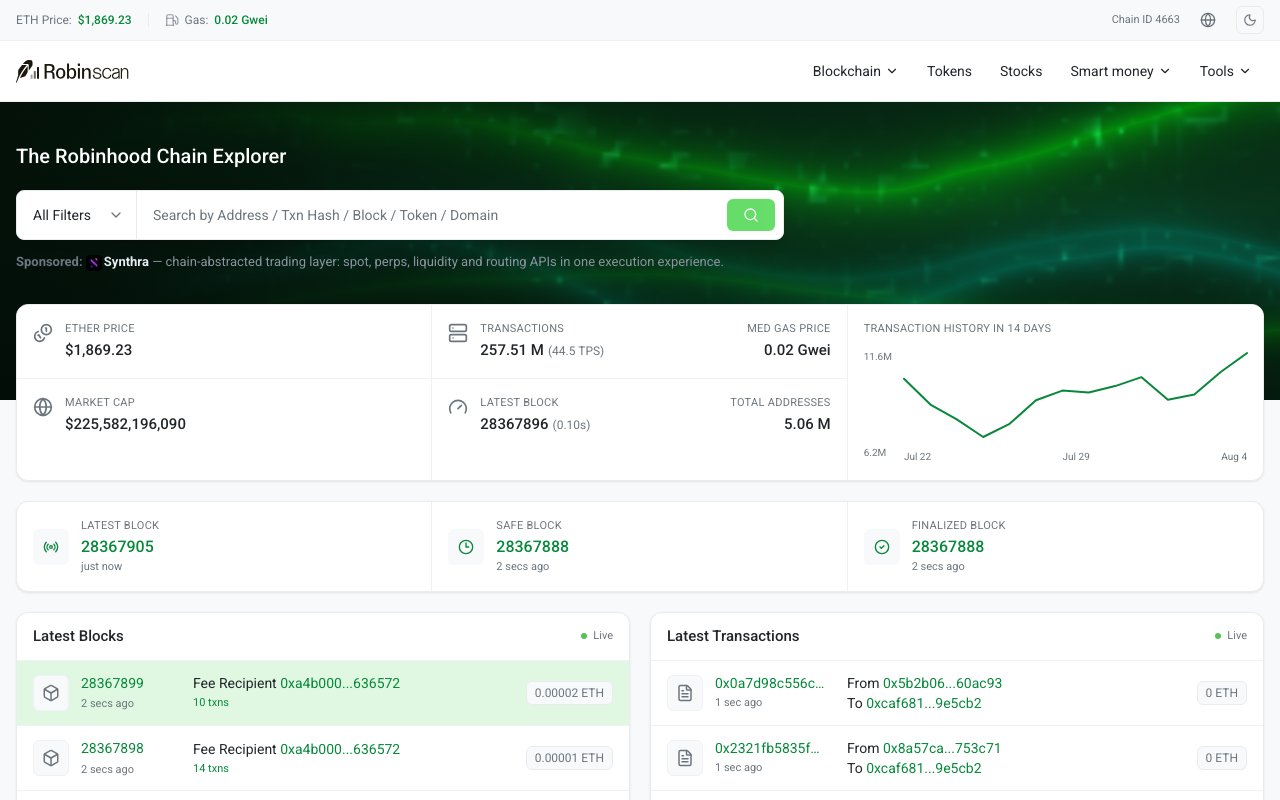Toggle dark mode moon icon
1280x800 pixels.
(x=1250, y=20)
